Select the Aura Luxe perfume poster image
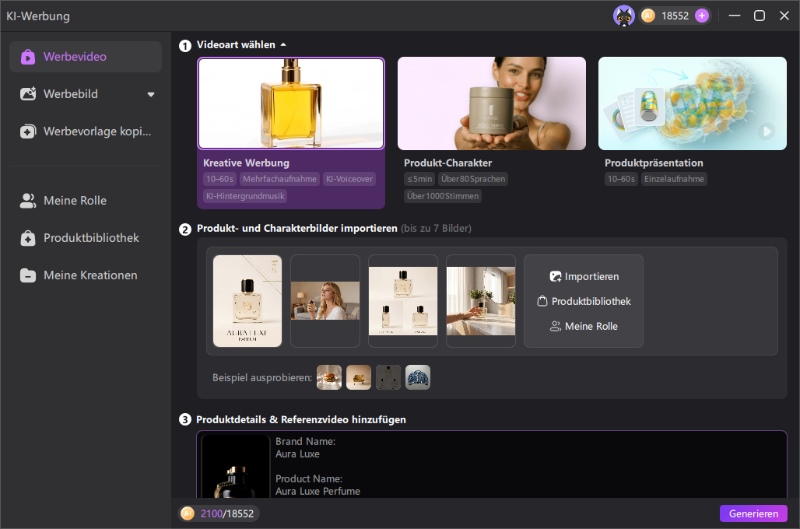This screenshot has width=800, height=529. pyautogui.click(x=247, y=301)
